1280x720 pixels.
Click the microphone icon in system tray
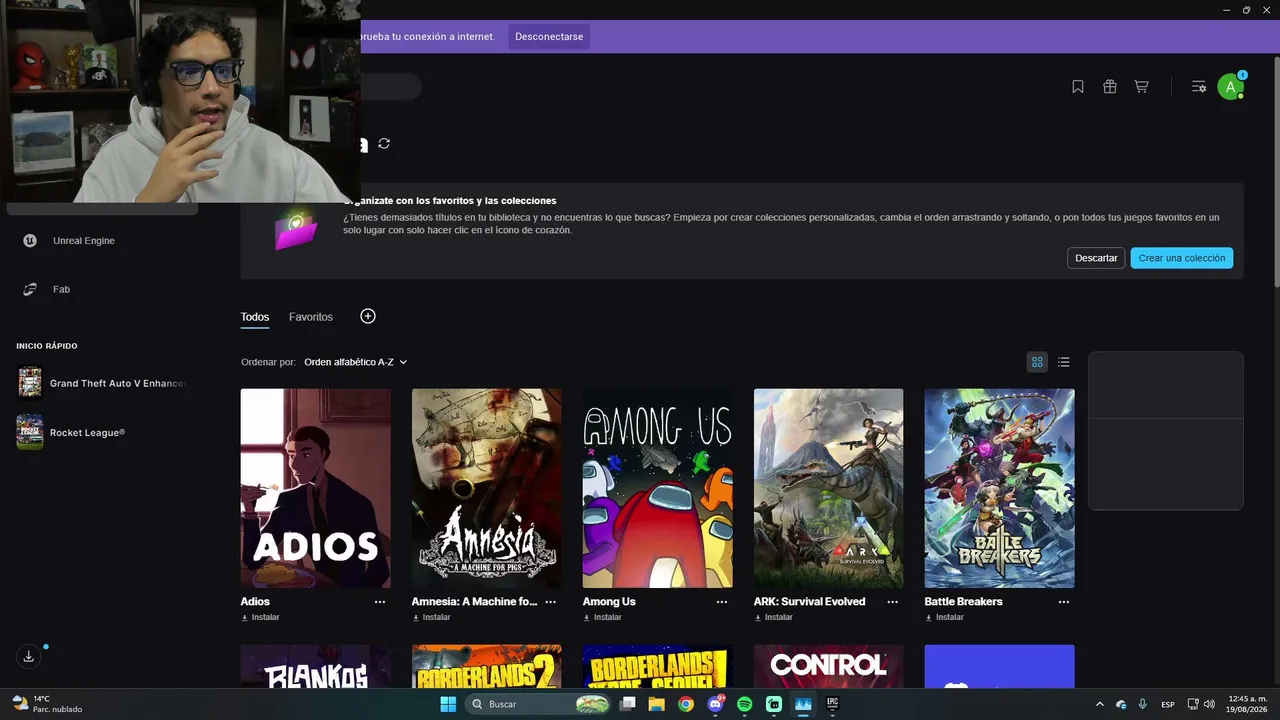point(1142,704)
